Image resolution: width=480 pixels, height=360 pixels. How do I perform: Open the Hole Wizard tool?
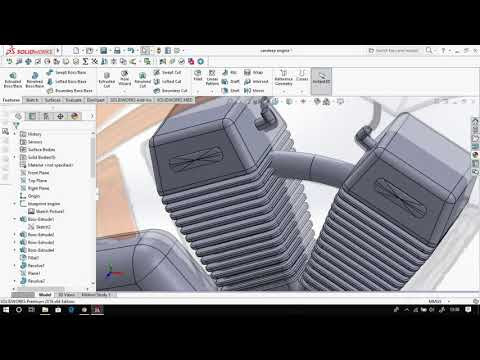[x=125, y=78]
